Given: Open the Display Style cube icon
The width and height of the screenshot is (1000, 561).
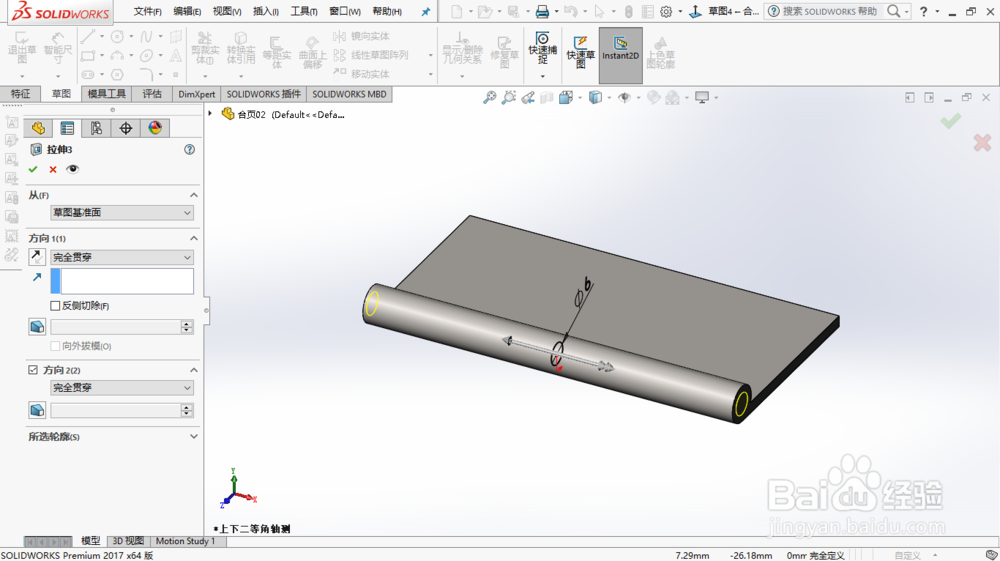Looking at the screenshot, I should (x=595, y=98).
